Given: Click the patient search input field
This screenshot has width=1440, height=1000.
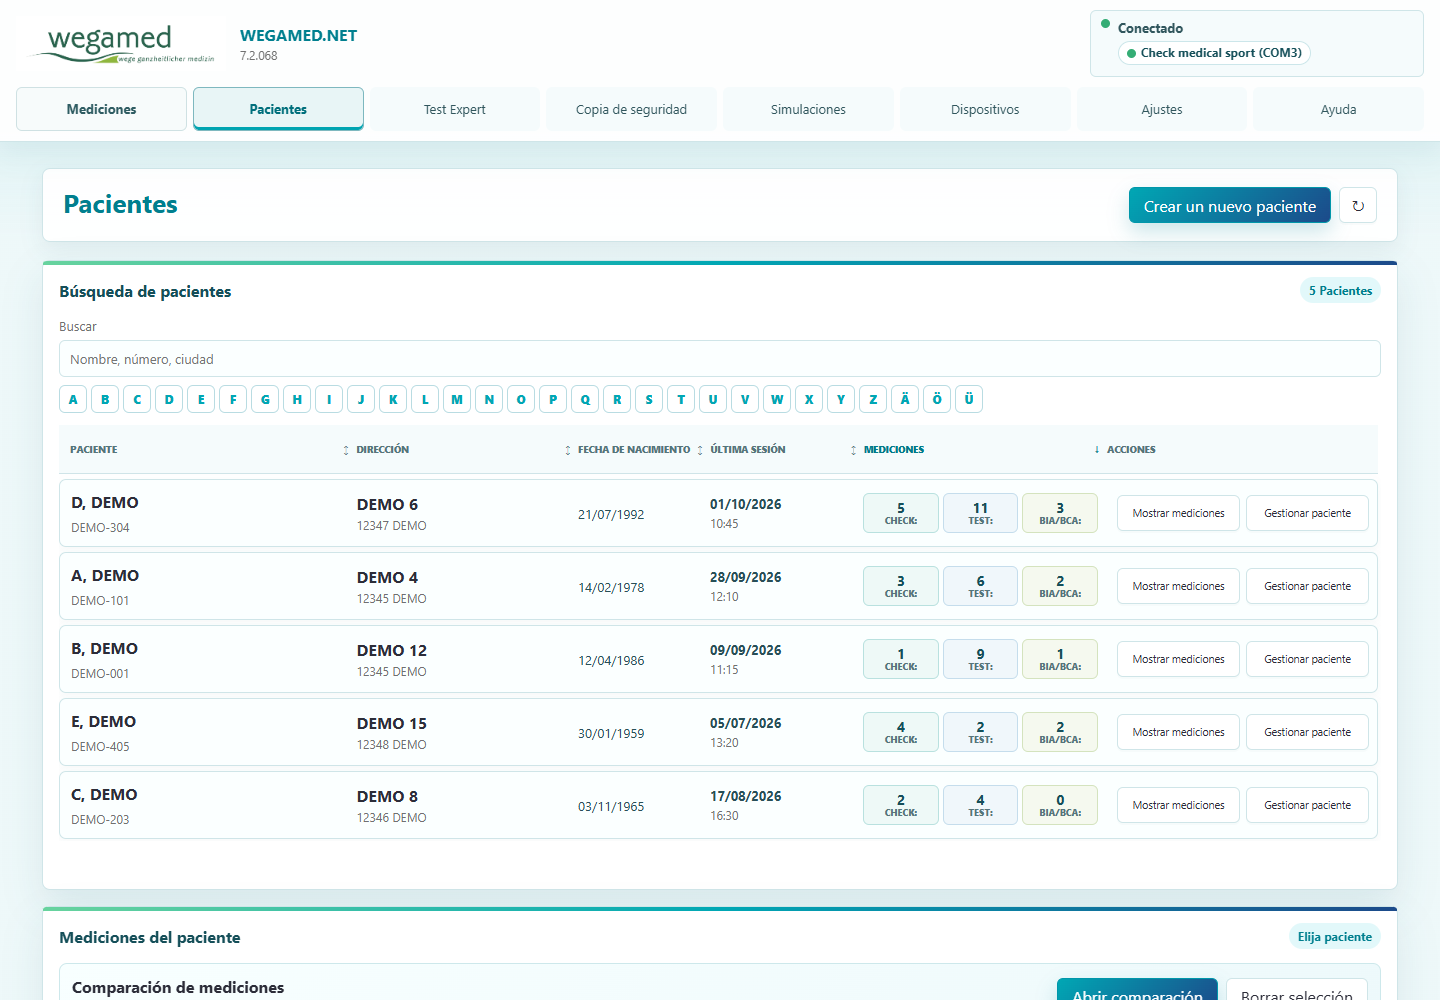Looking at the screenshot, I should [720, 359].
